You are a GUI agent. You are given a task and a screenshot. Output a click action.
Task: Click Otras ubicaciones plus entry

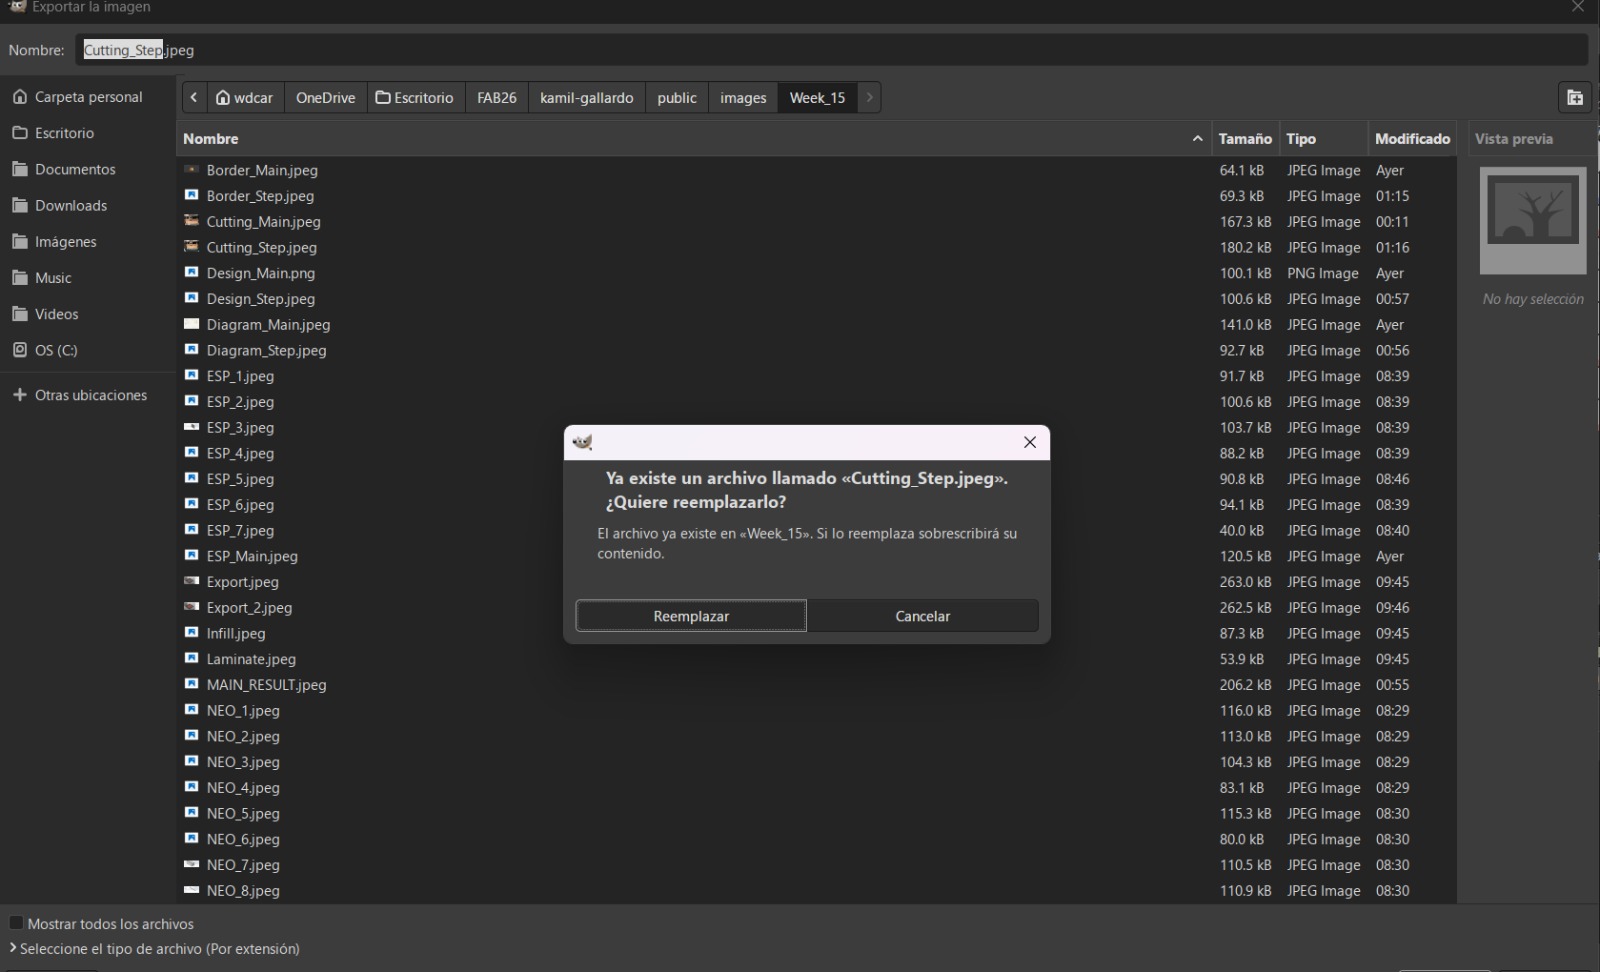88,395
